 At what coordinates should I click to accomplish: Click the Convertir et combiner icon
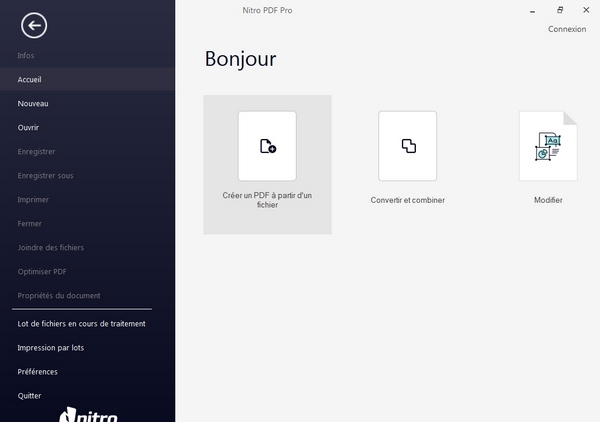click(407, 146)
